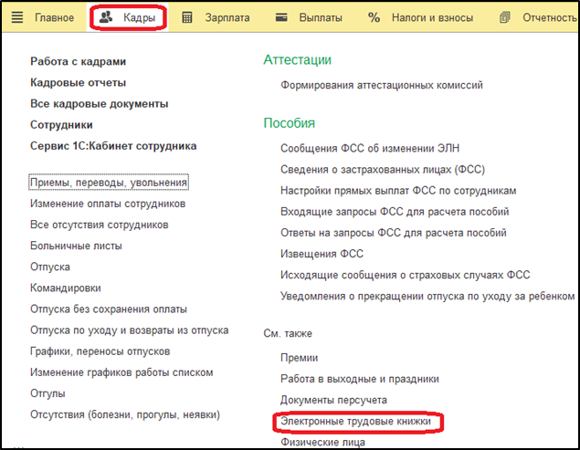Open the Главное section
580x450 pixels.
[54, 17]
